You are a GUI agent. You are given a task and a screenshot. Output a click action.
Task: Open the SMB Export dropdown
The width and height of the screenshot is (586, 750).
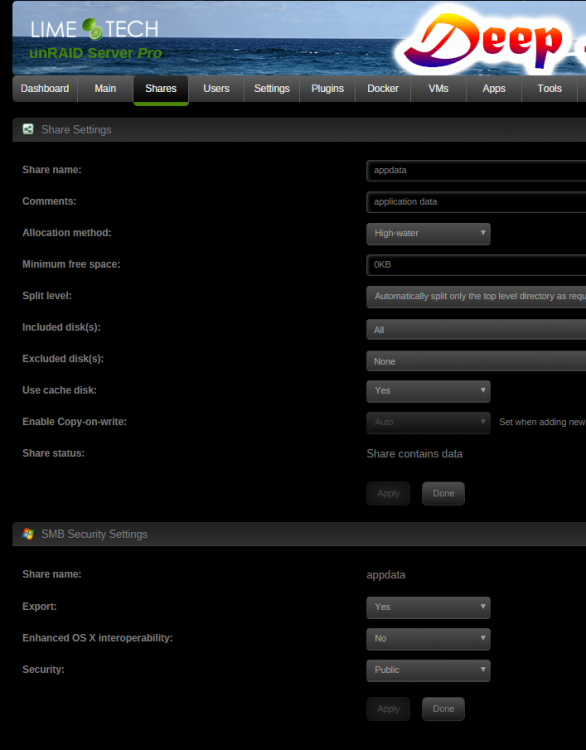tap(428, 607)
